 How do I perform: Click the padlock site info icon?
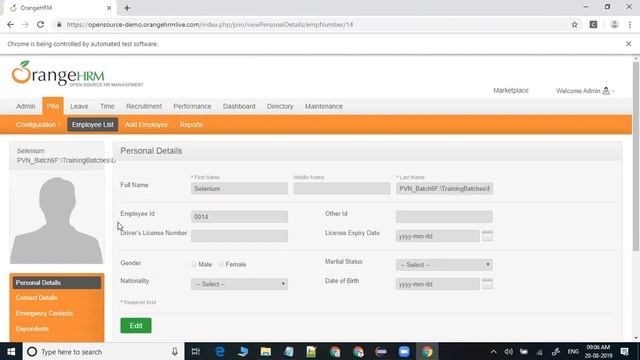click(x=60, y=24)
